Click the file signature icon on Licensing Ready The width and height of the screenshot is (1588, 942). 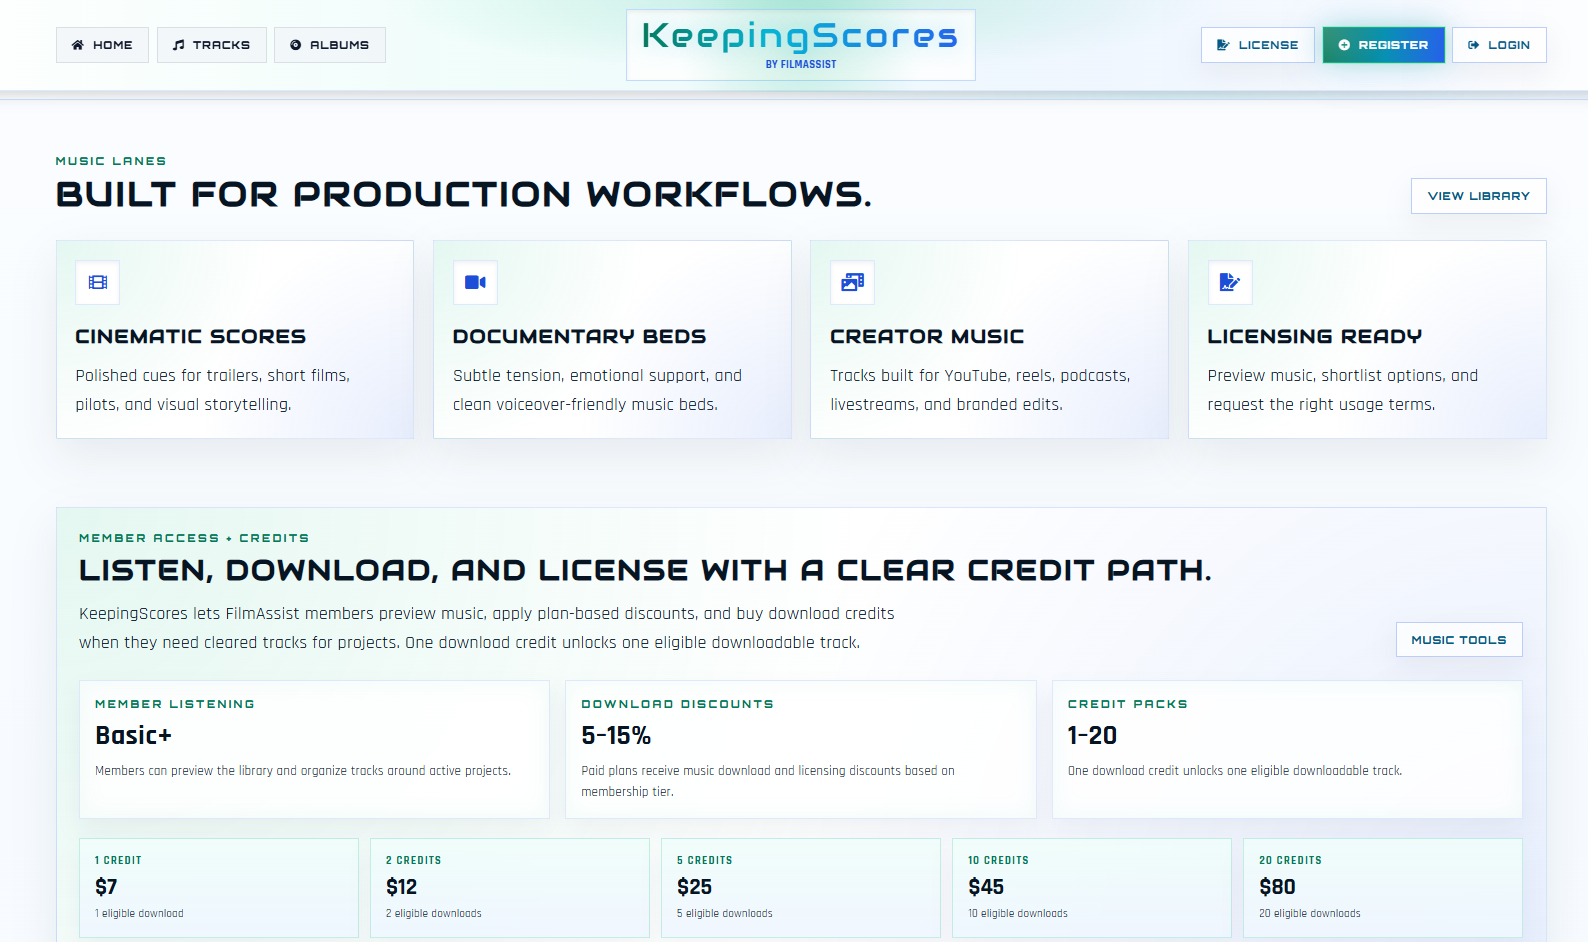[x=1230, y=282]
